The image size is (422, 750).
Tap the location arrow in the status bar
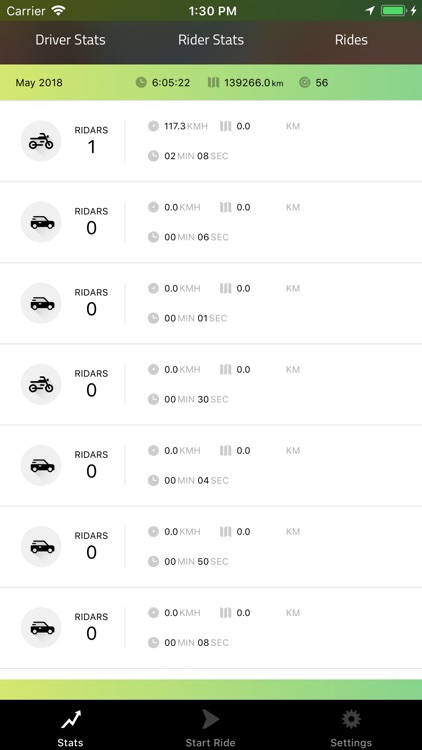370,11
